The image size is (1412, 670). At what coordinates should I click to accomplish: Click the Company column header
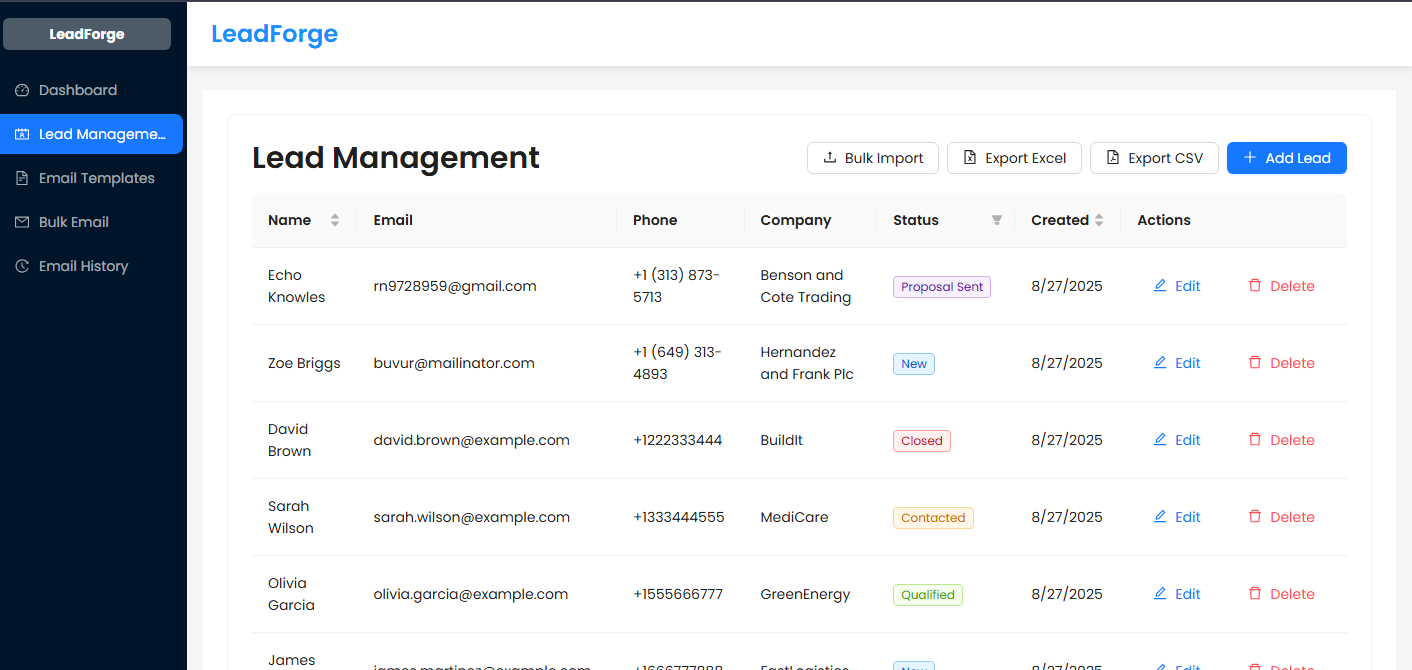point(811,220)
